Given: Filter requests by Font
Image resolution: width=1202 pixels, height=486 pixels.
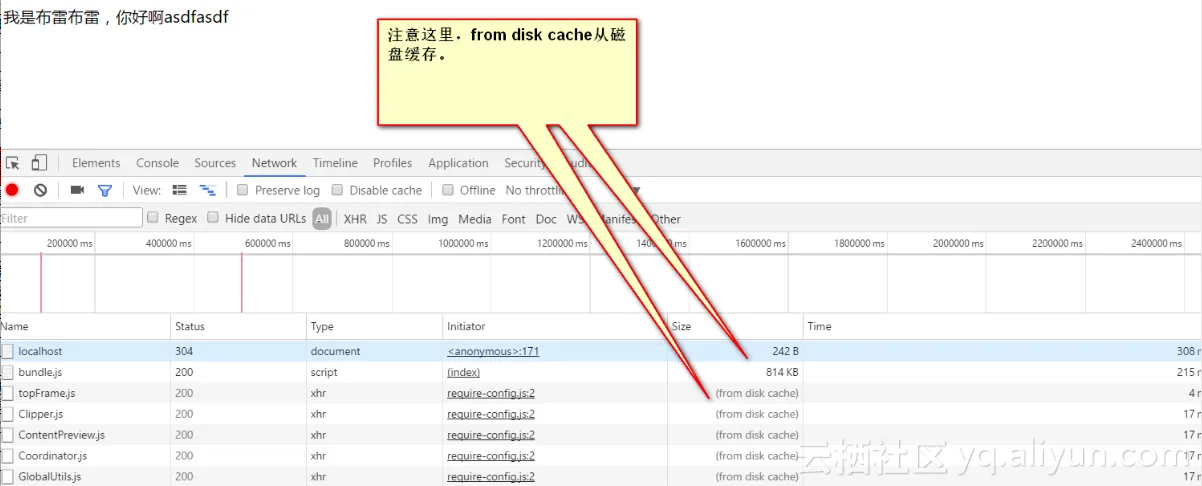Looking at the screenshot, I should point(513,219).
